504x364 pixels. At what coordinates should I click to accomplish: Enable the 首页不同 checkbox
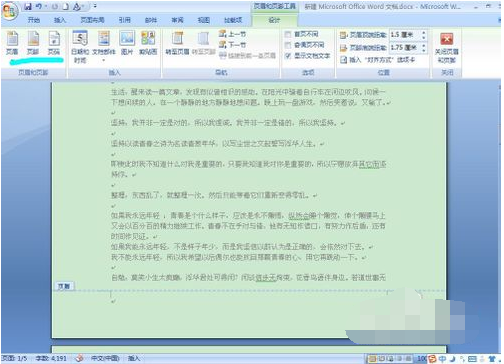[x=288, y=34]
